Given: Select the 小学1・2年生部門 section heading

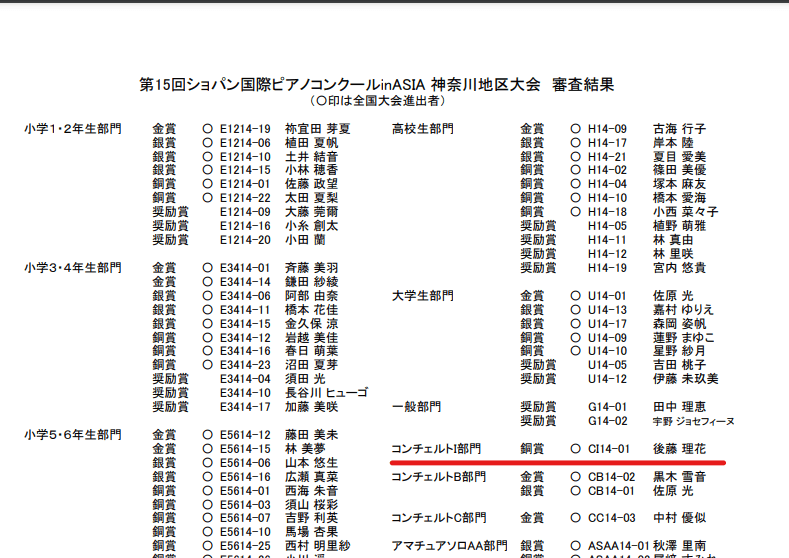Looking at the screenshot, I should tap(73, 129).
